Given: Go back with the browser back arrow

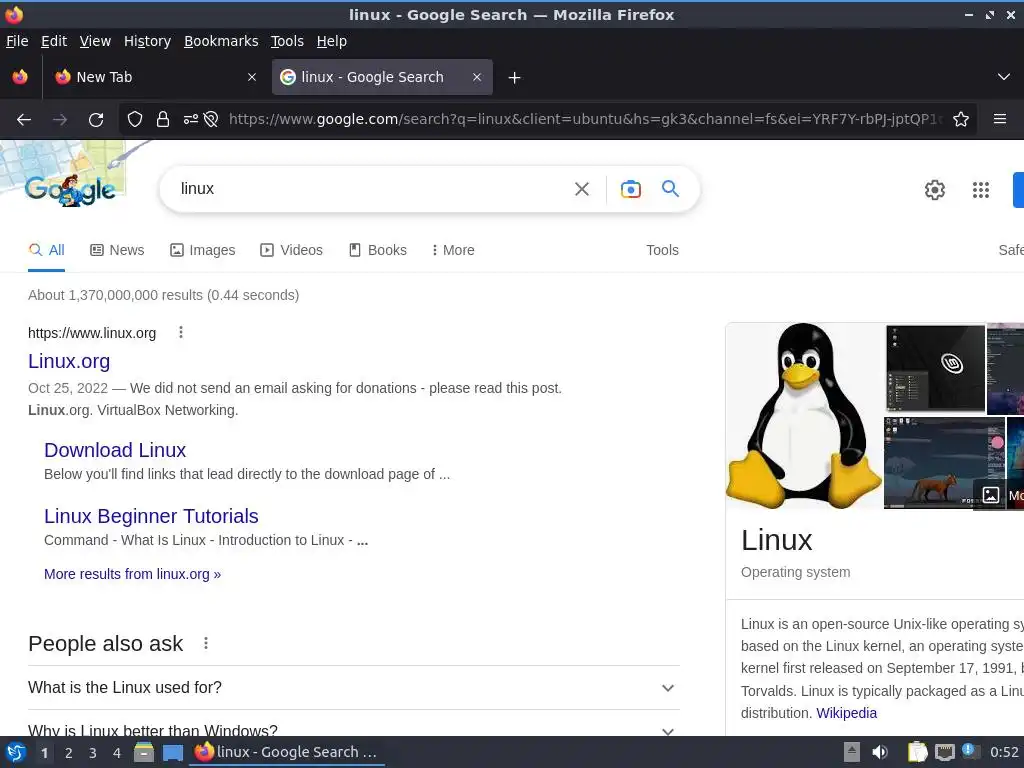Looking at the screenshot, I should point(24,120).
